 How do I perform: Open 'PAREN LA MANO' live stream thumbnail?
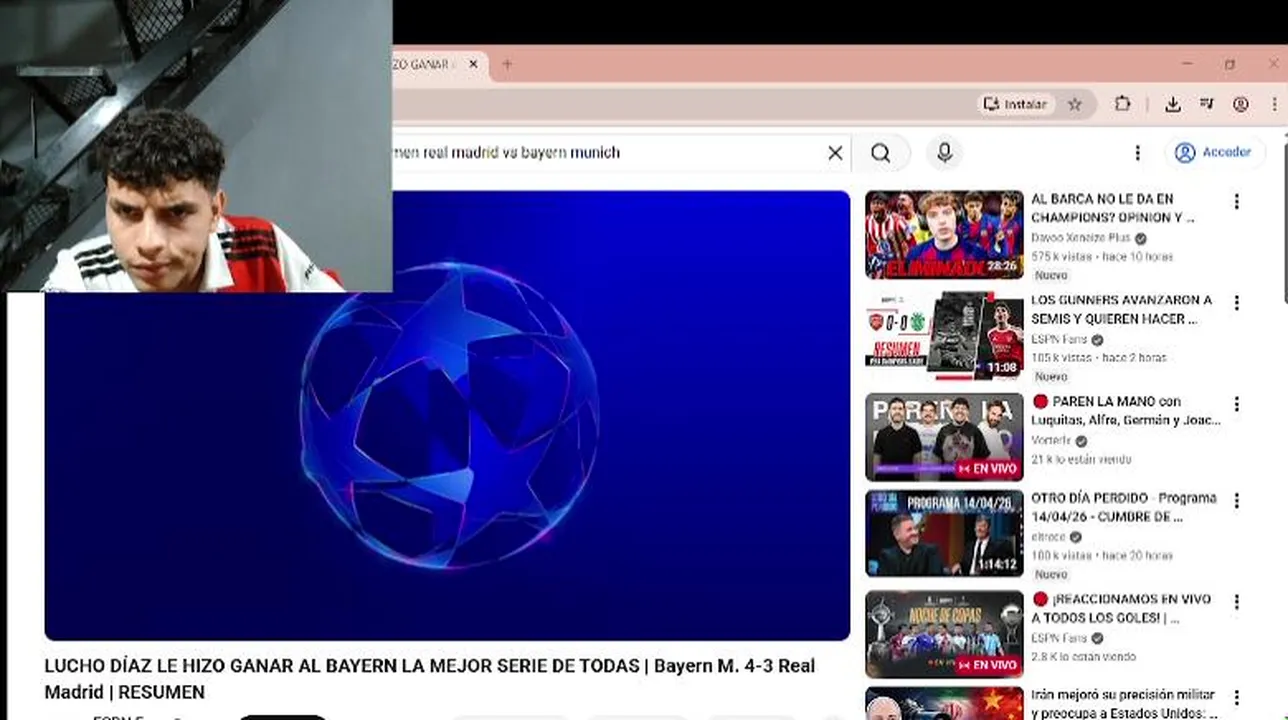point(944,437)
